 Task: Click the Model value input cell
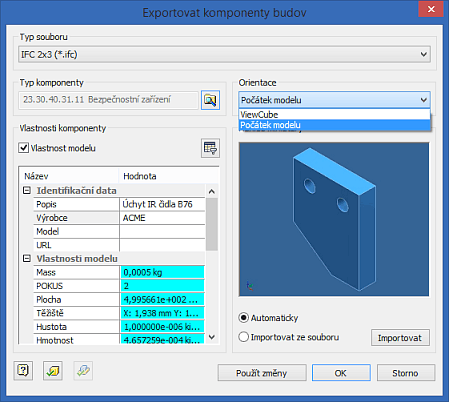[162, 231]
